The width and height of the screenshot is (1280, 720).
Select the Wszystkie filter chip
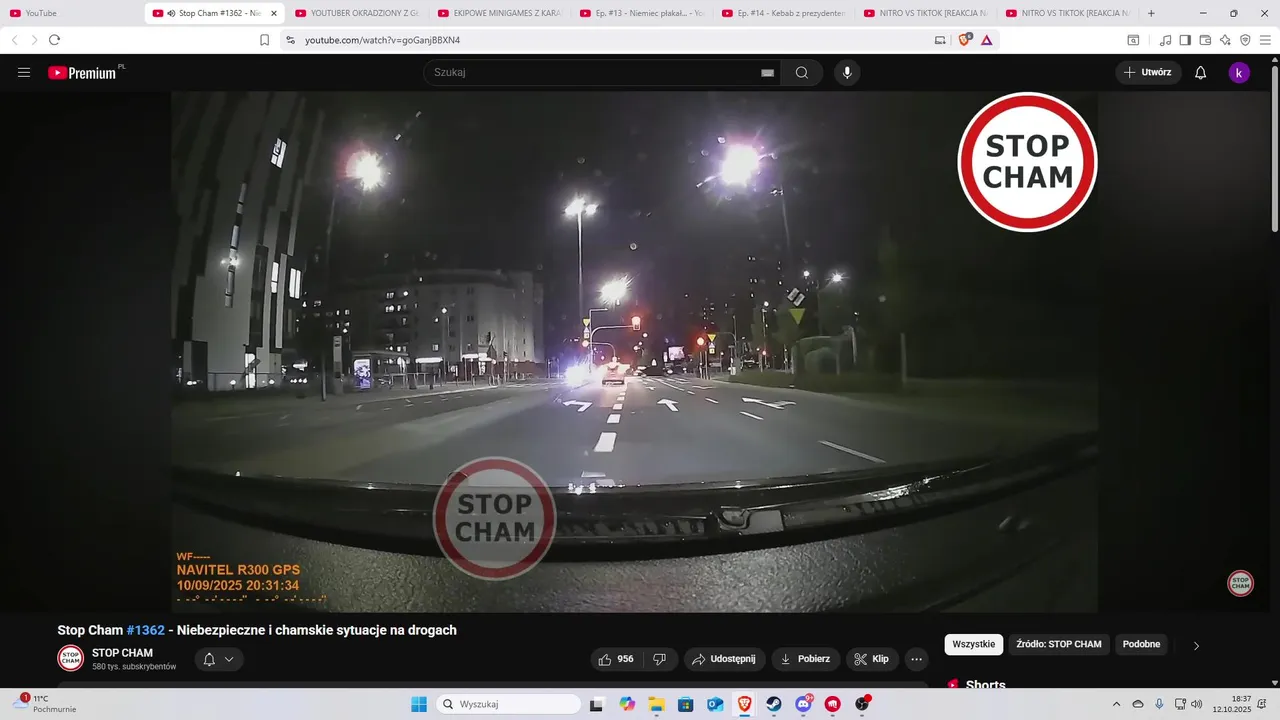click(974, 644)
